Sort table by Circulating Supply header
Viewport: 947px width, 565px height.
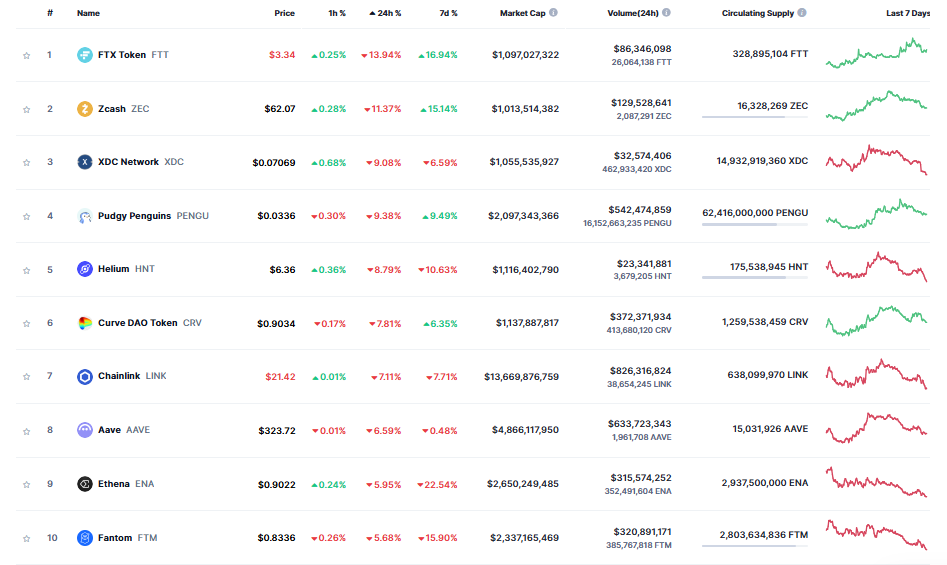pyautogui.click(x=758, y=13)
